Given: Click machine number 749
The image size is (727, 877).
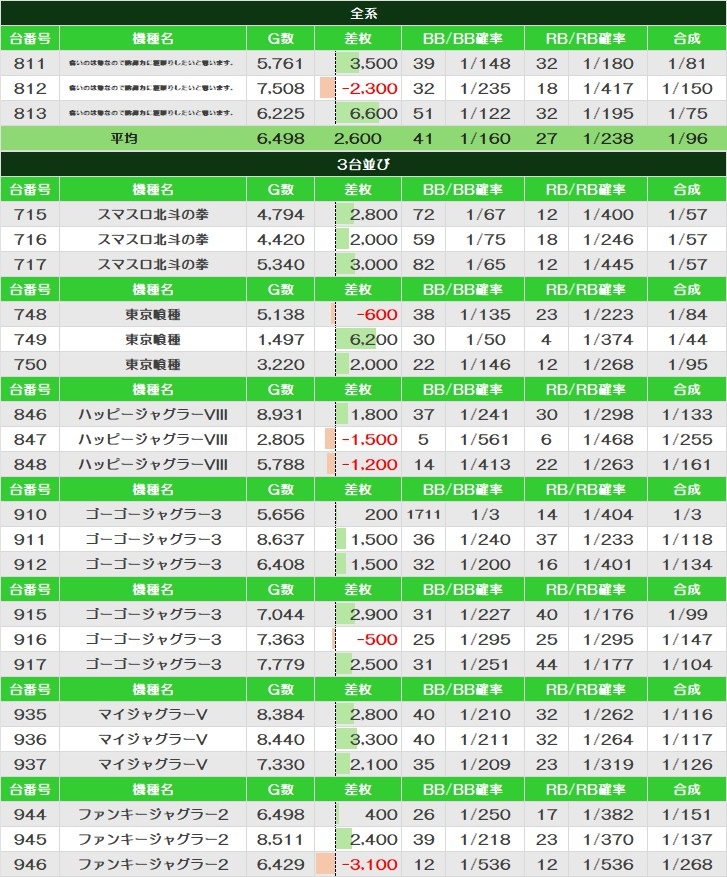Looking at the screenshot, I should pyautogui.click(x=30, y=340).
